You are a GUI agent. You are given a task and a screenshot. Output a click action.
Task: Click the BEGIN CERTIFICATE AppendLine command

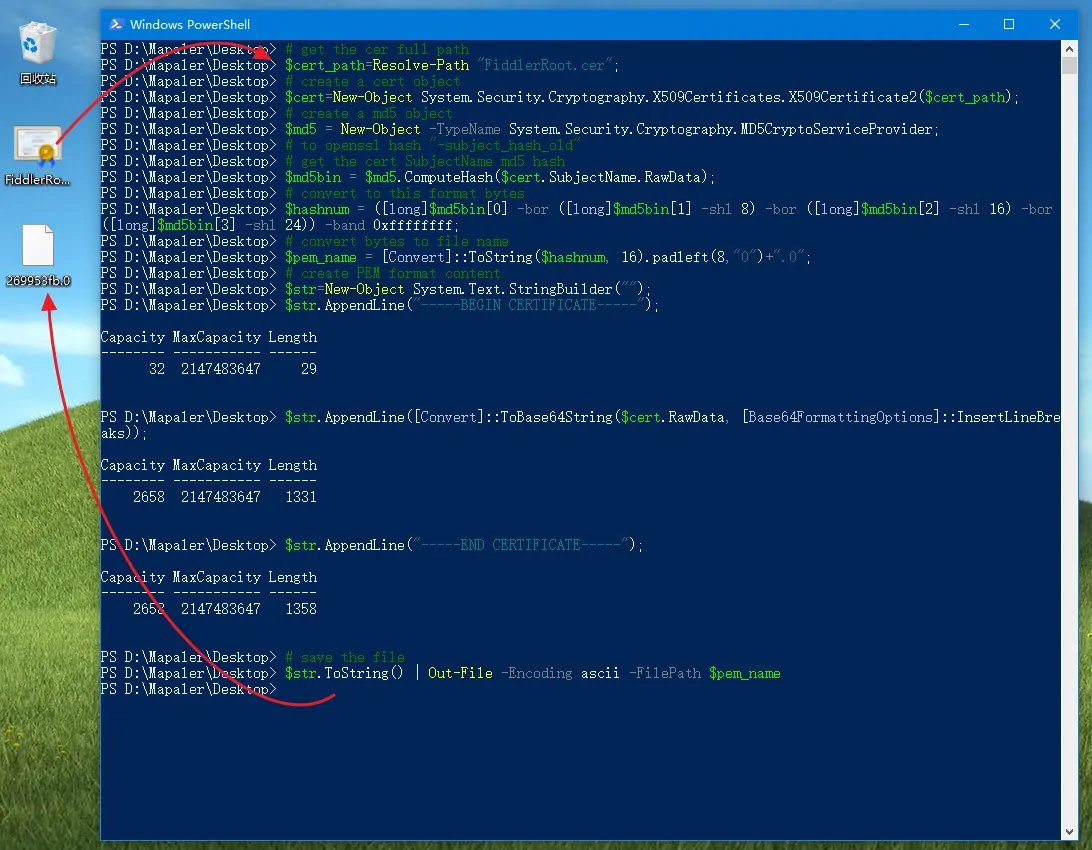click(472, 306)
